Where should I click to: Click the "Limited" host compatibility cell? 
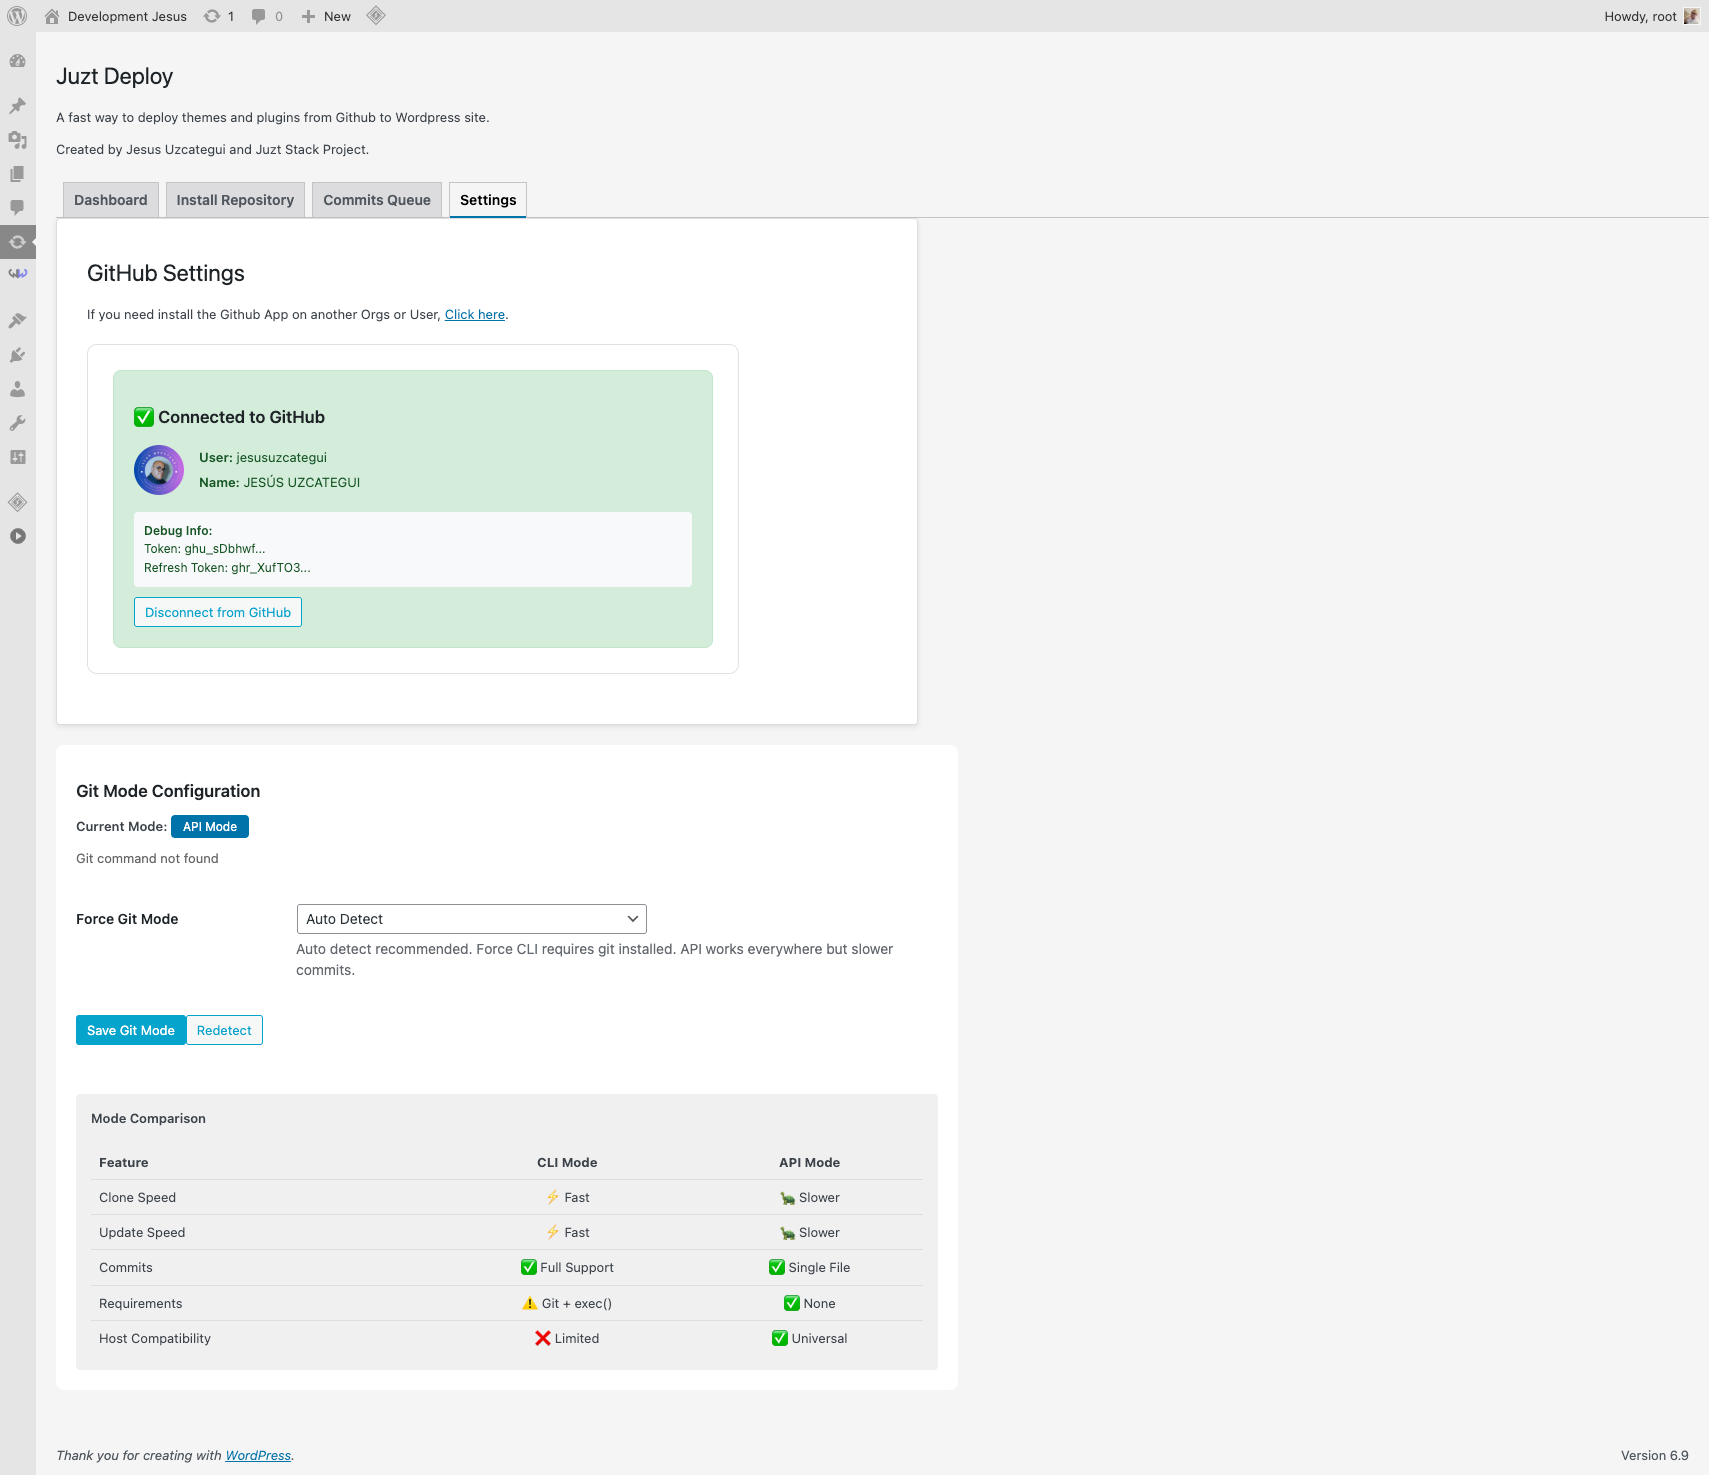point(567,1339)
